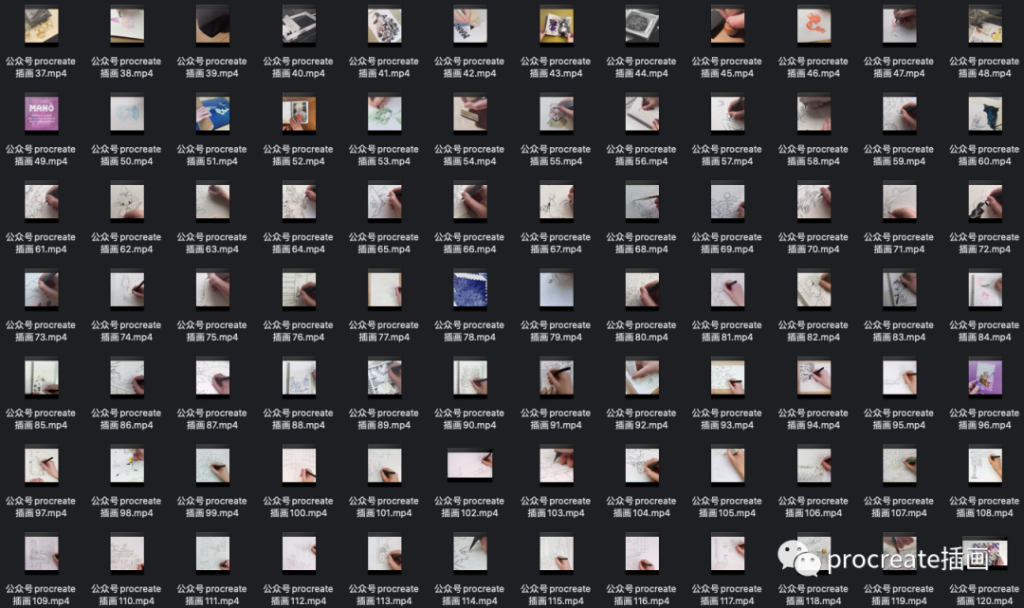Select the purple thumbnail of 插画 96.mp4
This screenshot has height=608, width=1024.
984,377
